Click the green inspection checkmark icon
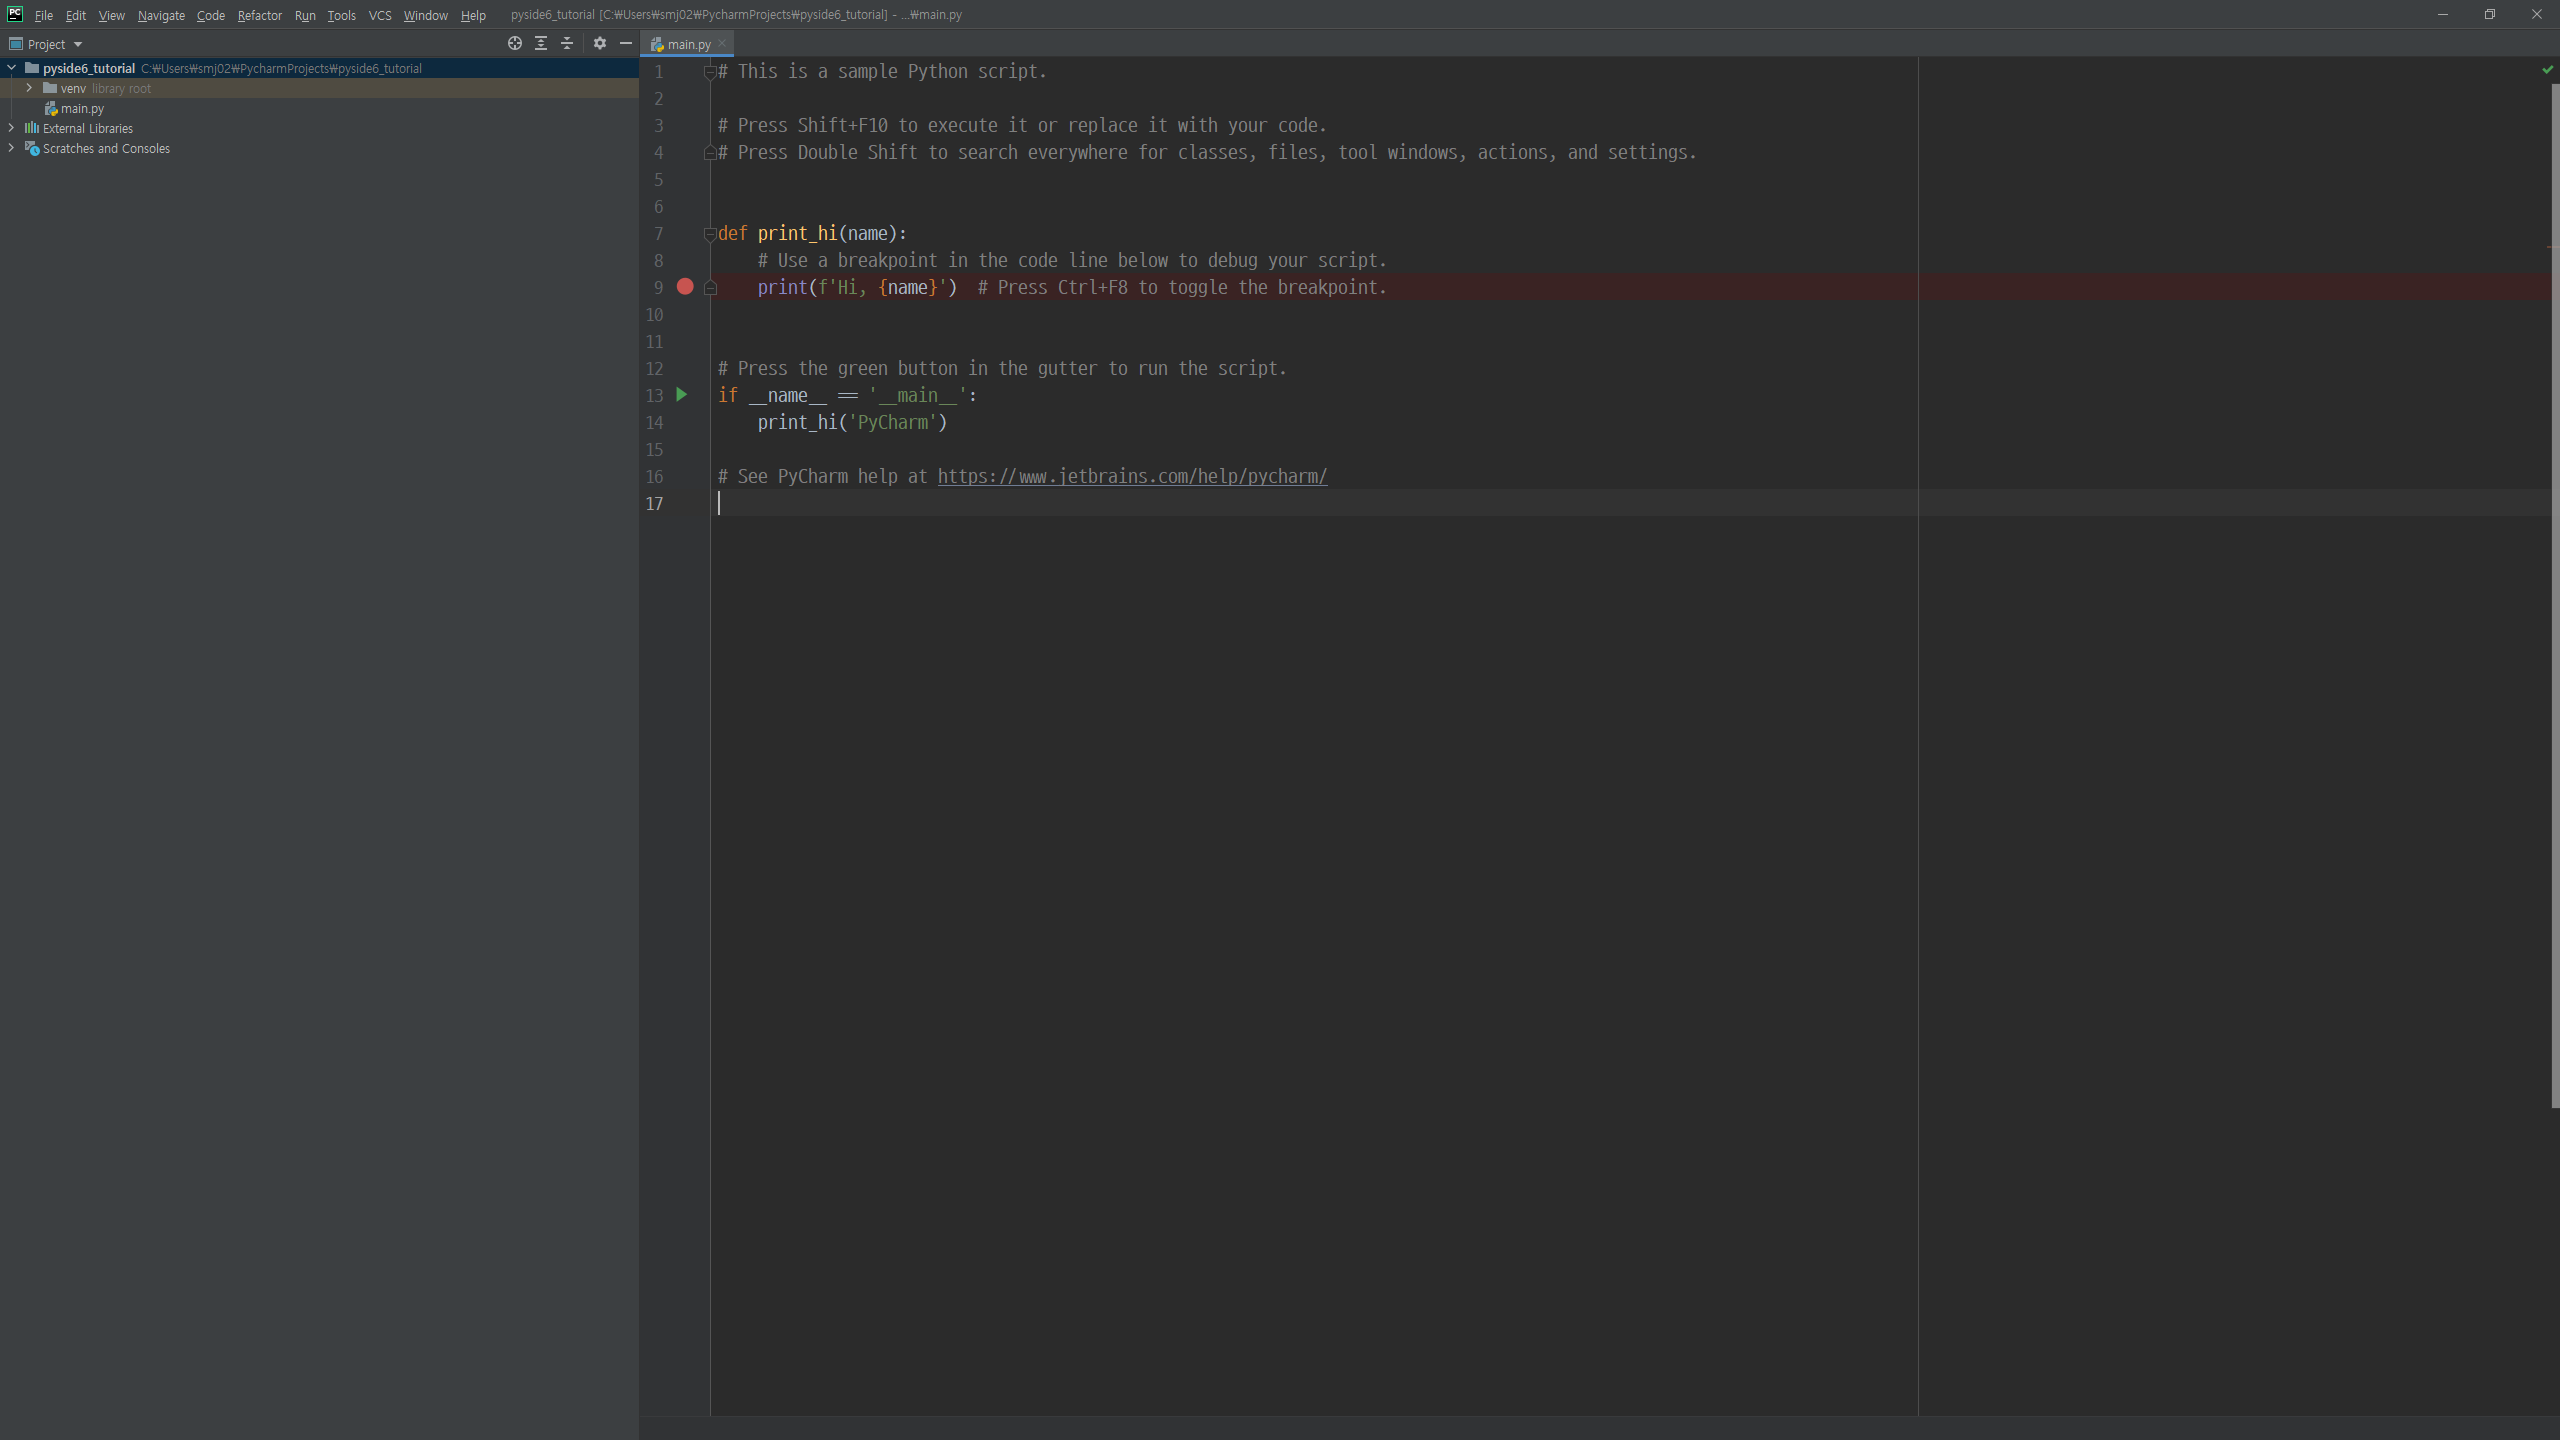This screenshot has height=1440, width=2560. click(2547, 70)
